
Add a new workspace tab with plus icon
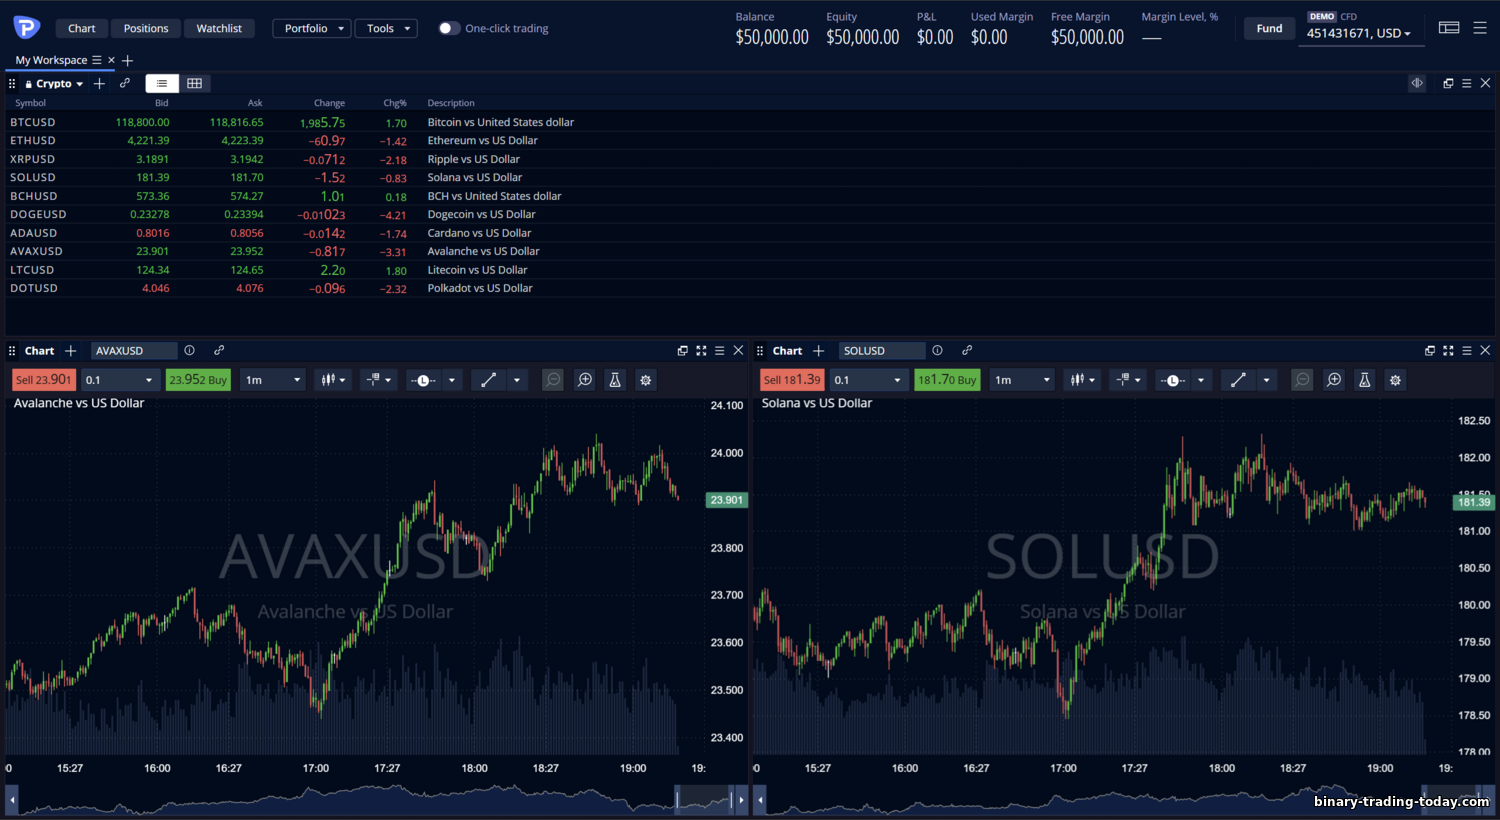[x=128, y=61]
